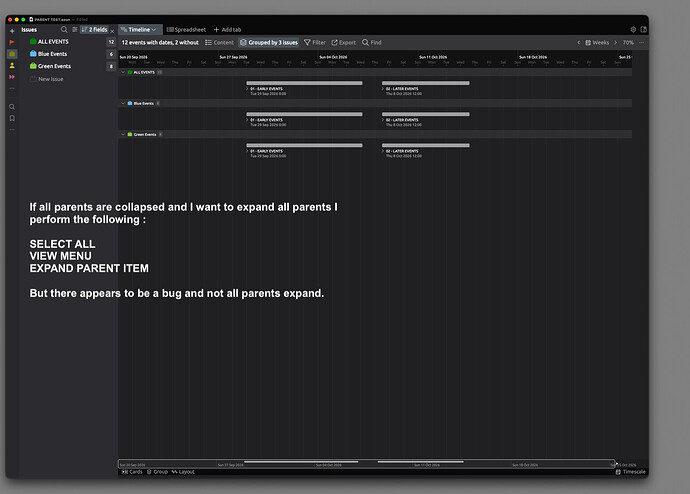Toggle the inspector panel icon top right
This screenshot has height=494, width=690.
[x=643, y=29]
